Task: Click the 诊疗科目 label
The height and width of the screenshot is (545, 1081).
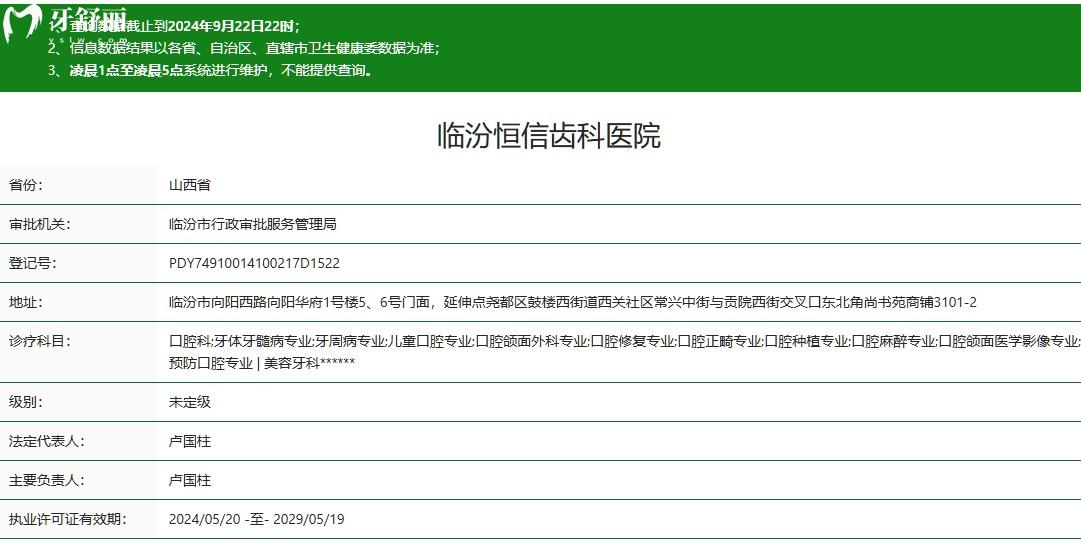Action: tap(39, 341)
